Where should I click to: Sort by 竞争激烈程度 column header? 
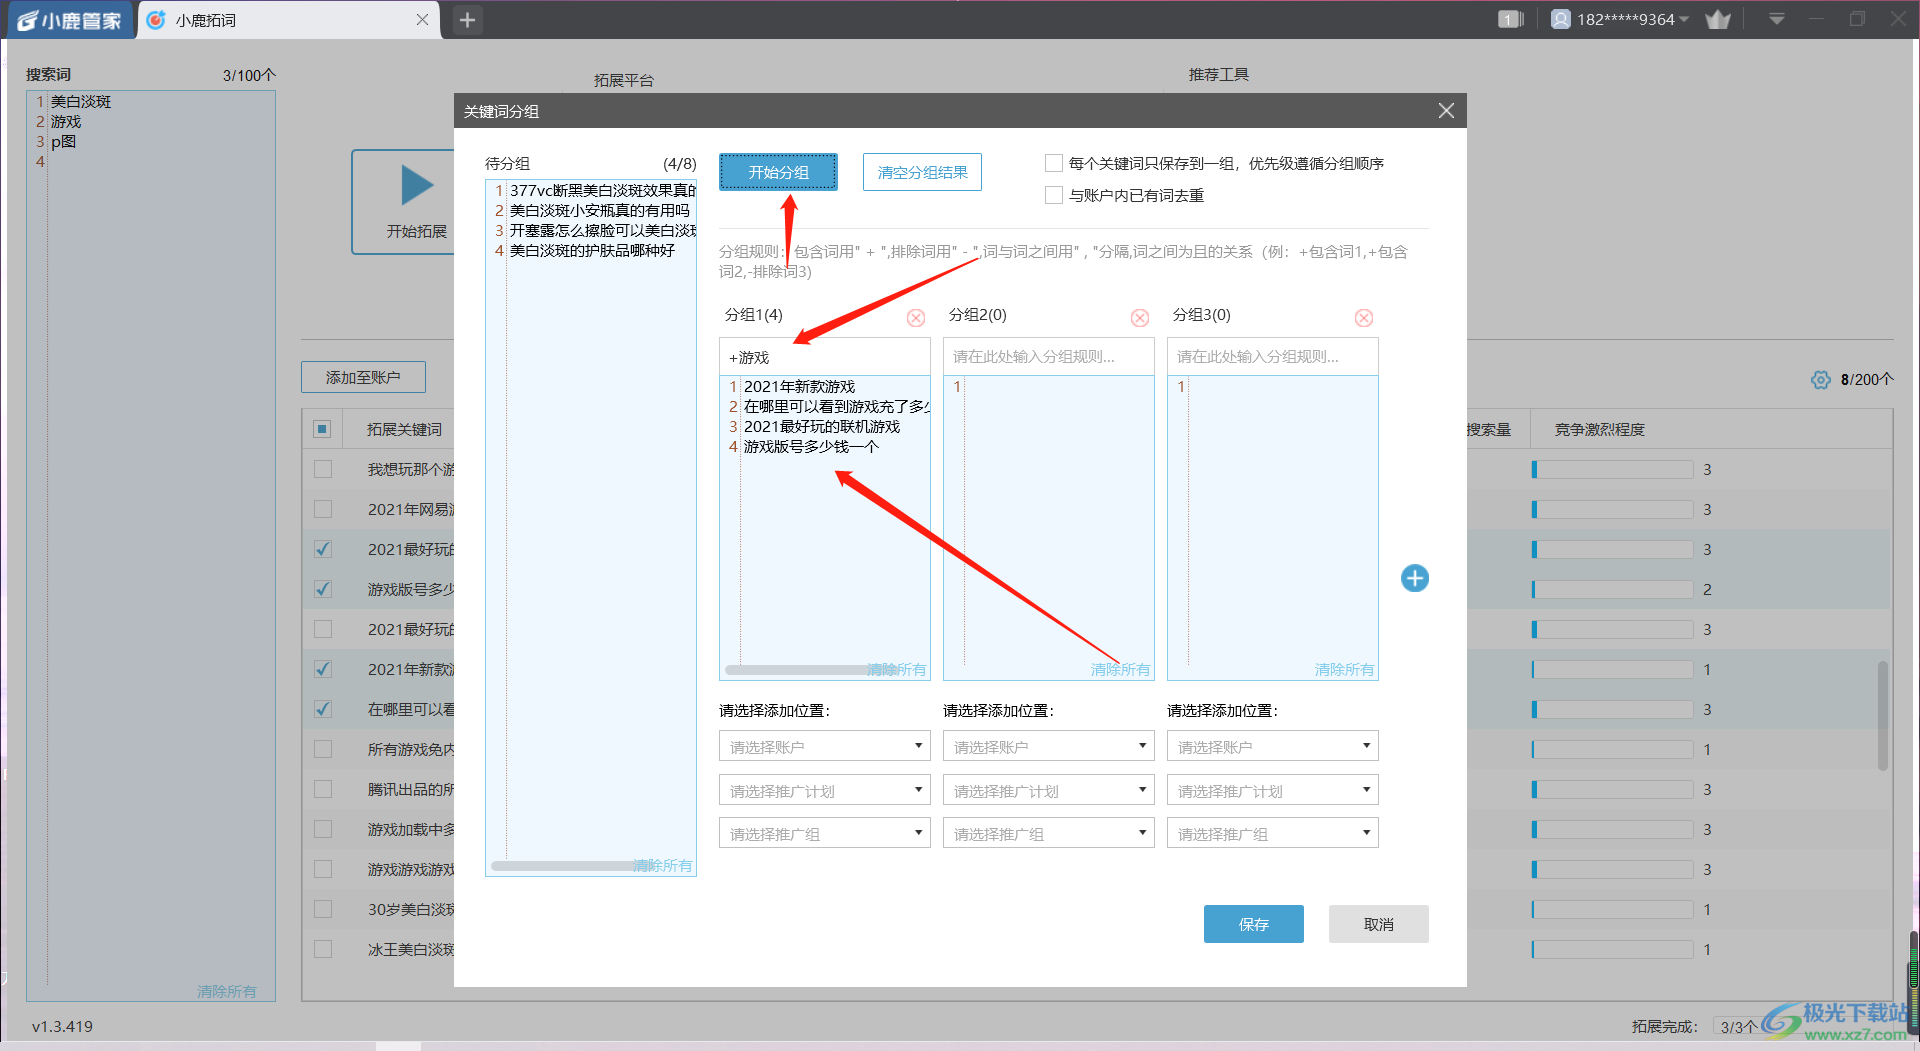(1599, 429)
